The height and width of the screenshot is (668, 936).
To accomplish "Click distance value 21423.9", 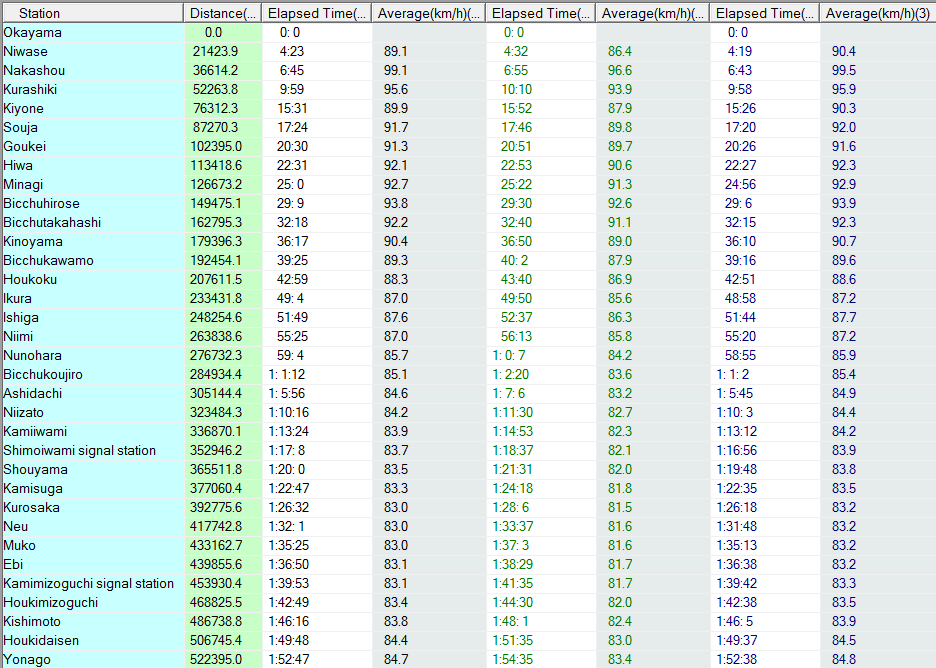I will point(215,51).
